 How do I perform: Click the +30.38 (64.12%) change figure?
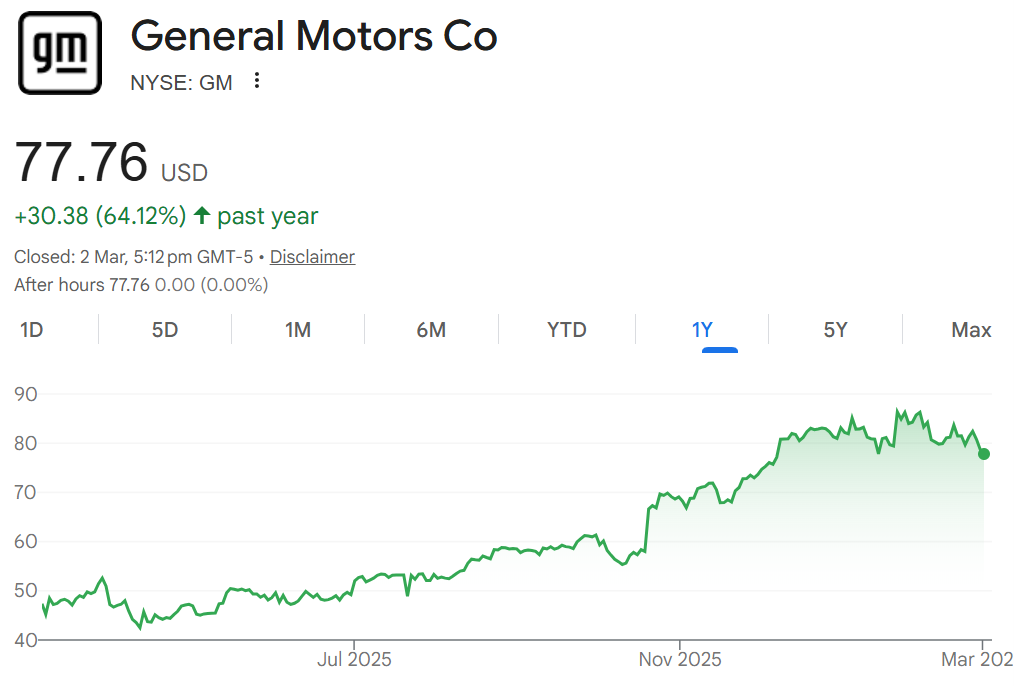(x=100, y=216)
